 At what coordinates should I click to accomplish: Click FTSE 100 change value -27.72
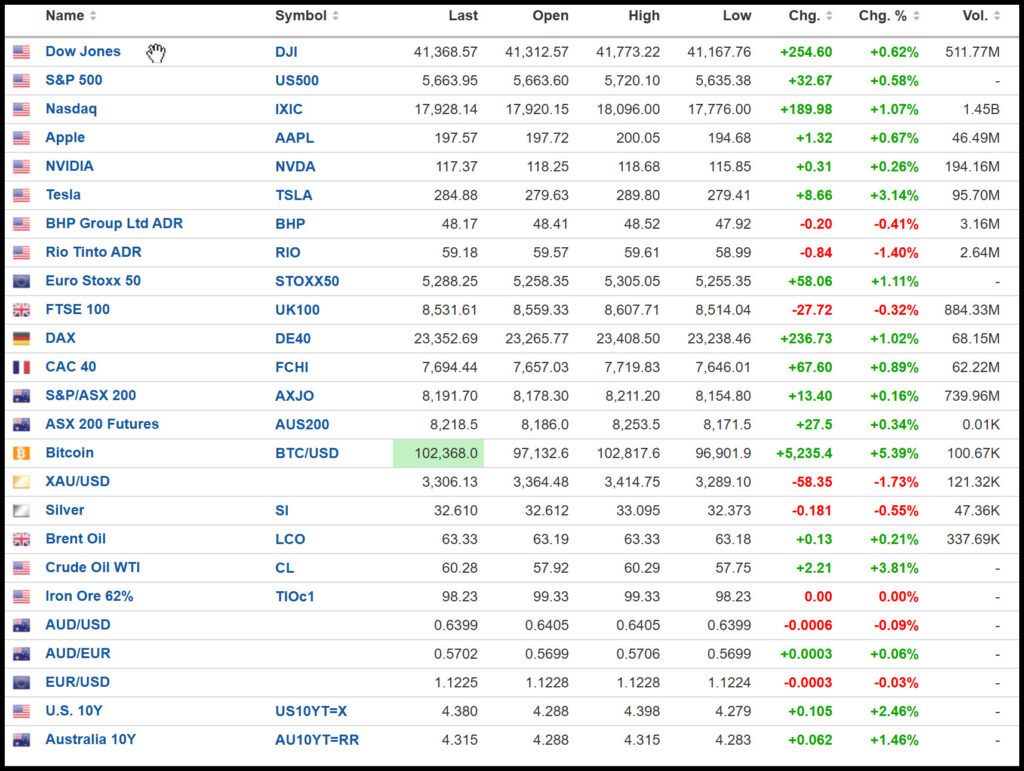812,310
